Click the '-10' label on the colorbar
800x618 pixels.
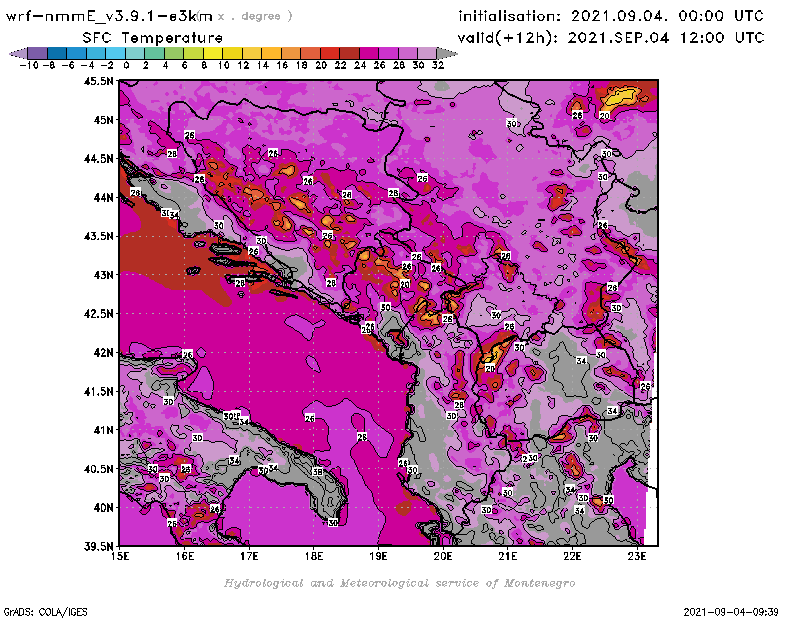pos(29,65)
